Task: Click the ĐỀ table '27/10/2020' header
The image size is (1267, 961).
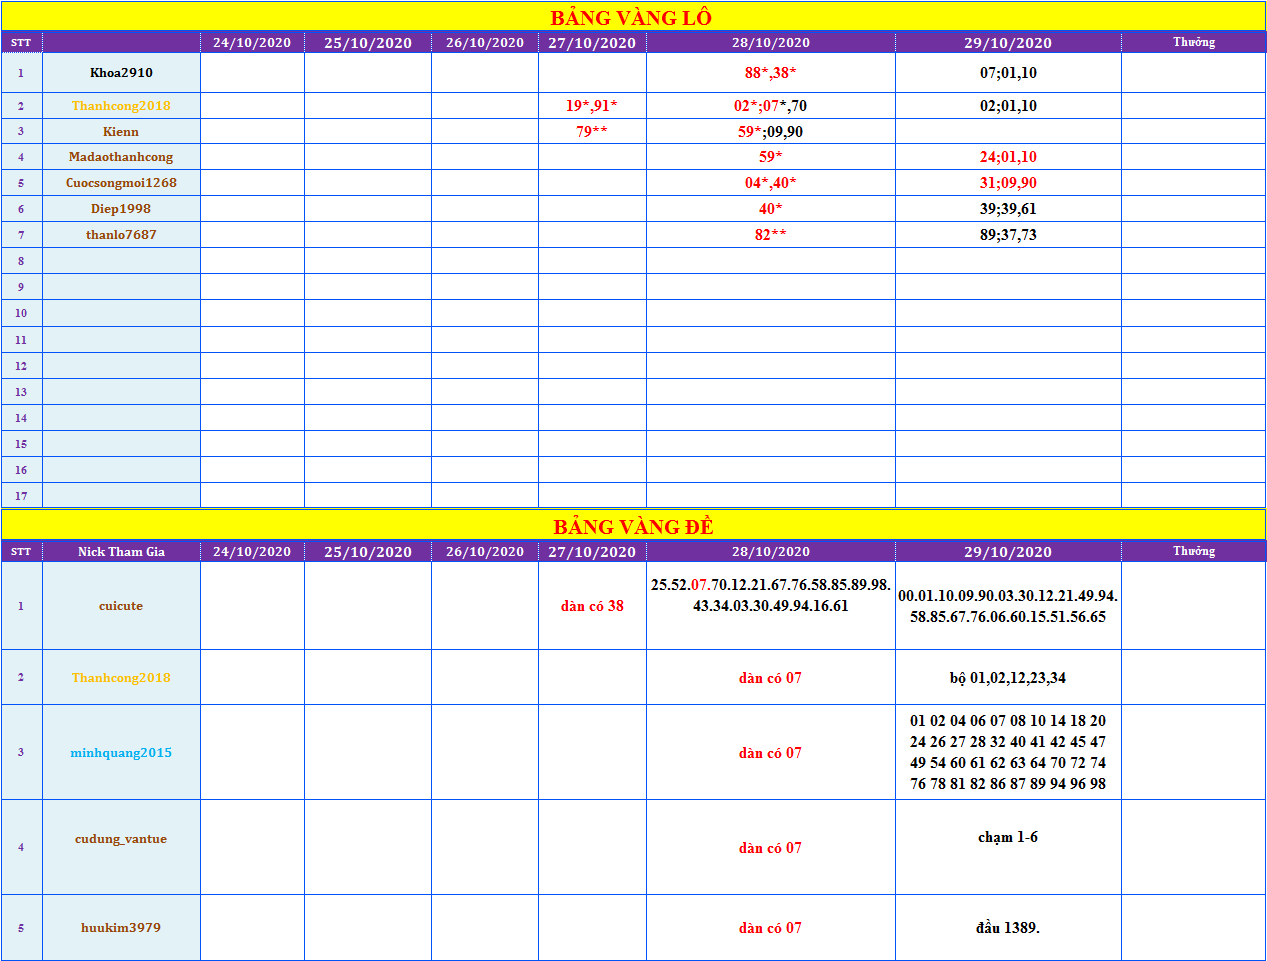Action: pyautogui.click(x=592, y=552)
